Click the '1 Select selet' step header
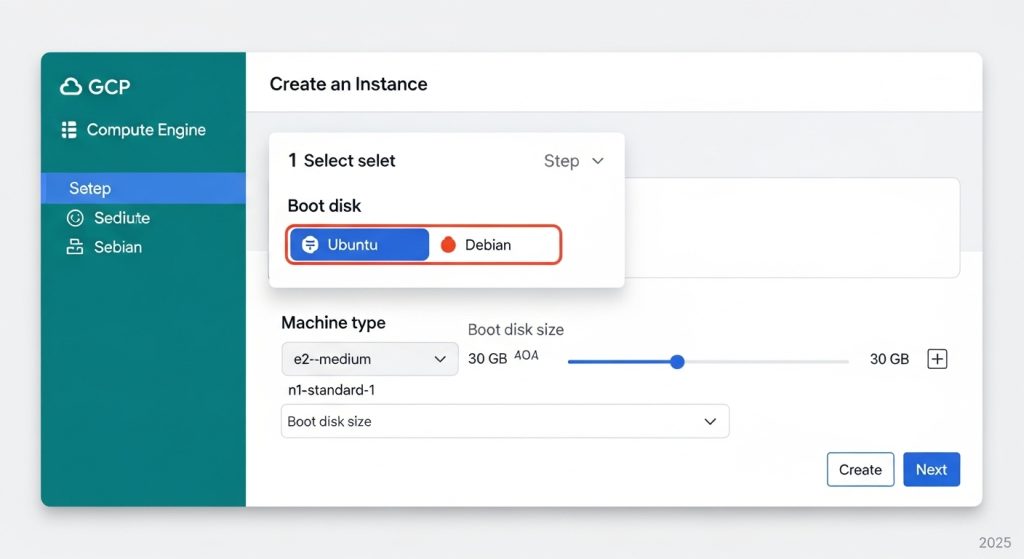The height and width of the screenshot is (559, 1024). tap(342, 161)
